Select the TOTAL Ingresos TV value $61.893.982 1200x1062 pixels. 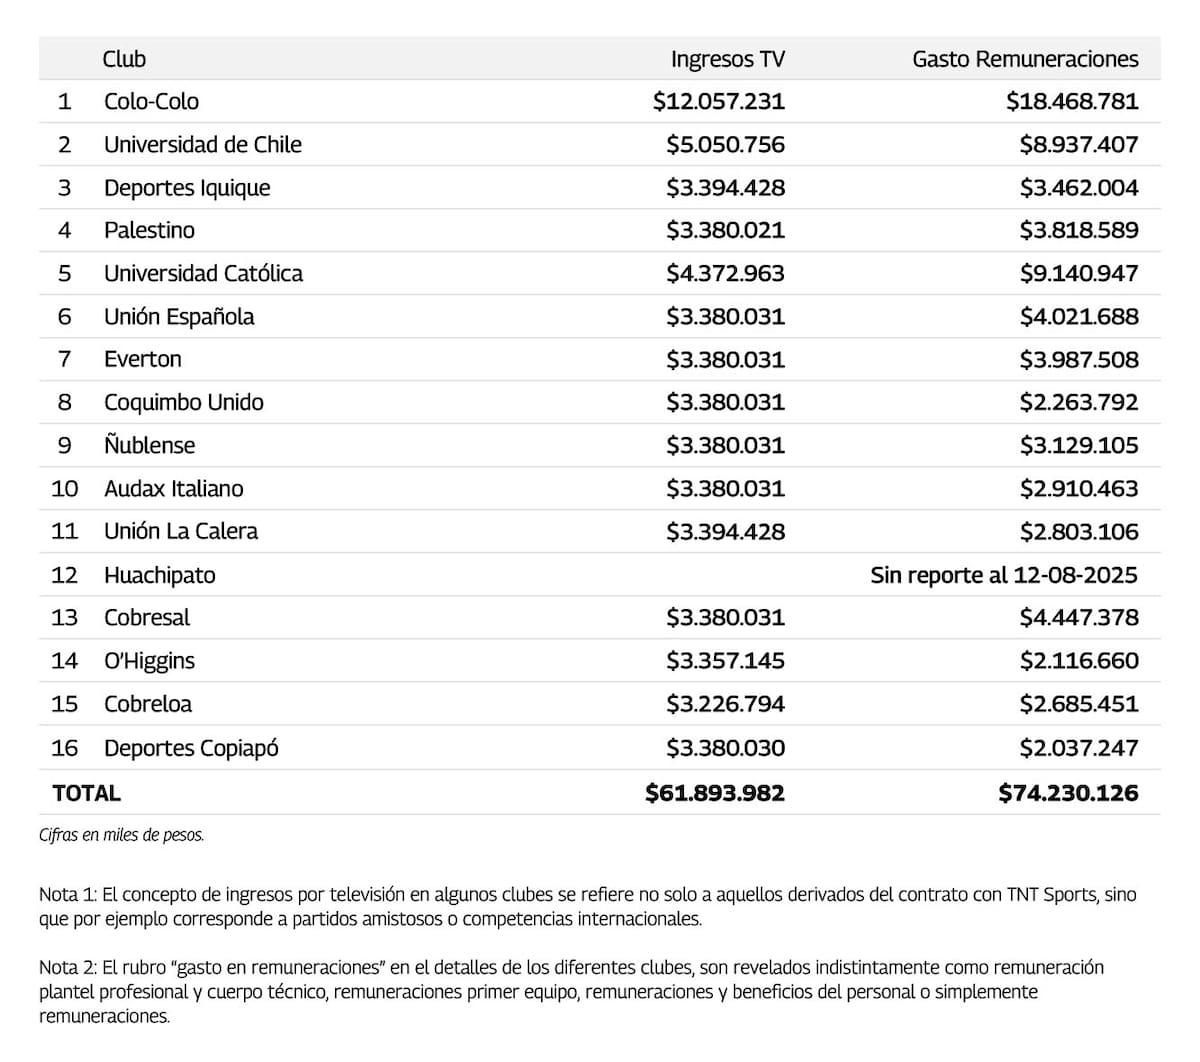[x=715, y=793]
